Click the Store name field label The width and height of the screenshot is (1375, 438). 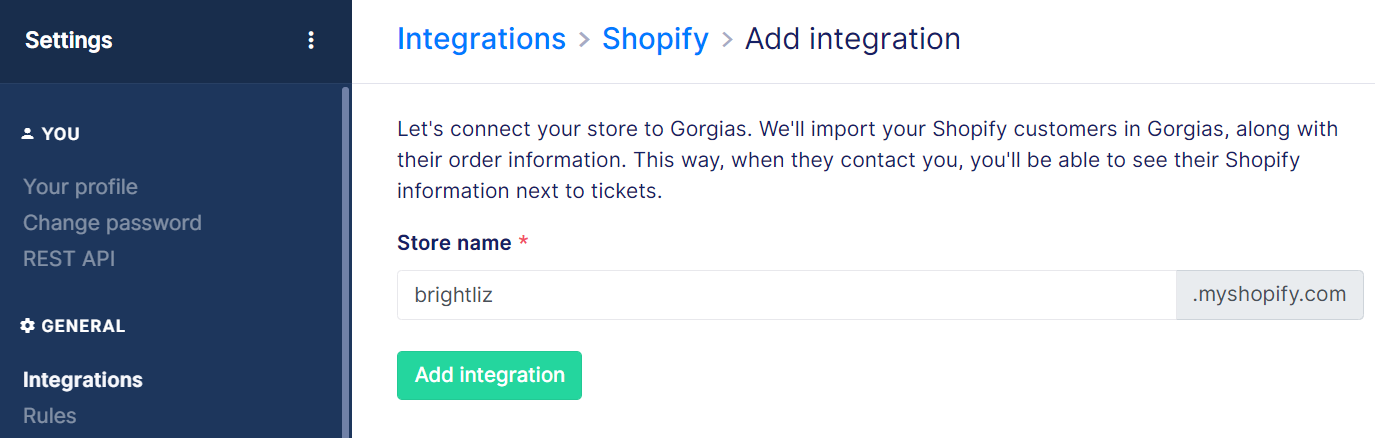tap(454, 243)
